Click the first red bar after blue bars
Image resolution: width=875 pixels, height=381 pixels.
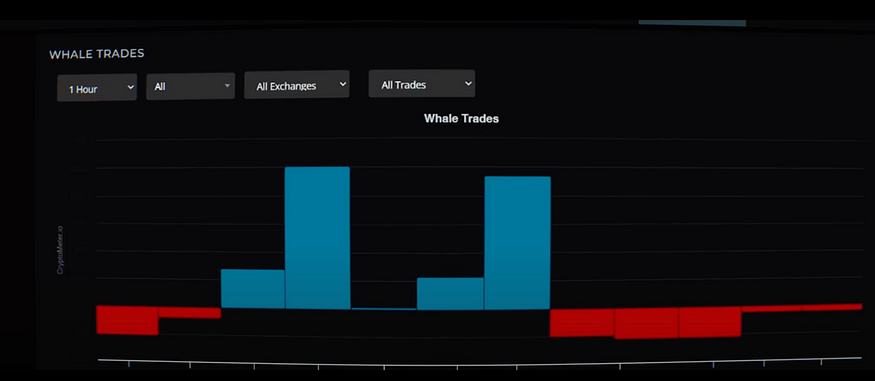[x=582, y=323]
